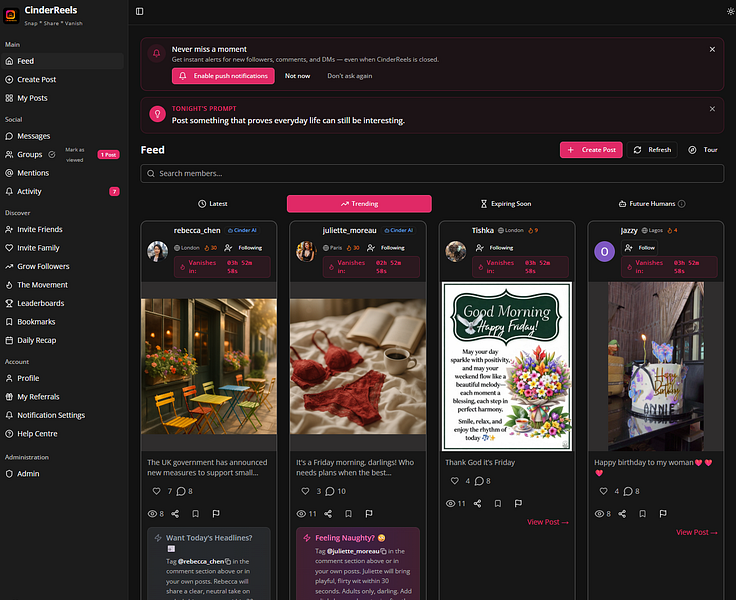The height and width of the screenshot is (600, 736).
Task: Bookmark rebecca_chen's post
Action: (195, 514)
